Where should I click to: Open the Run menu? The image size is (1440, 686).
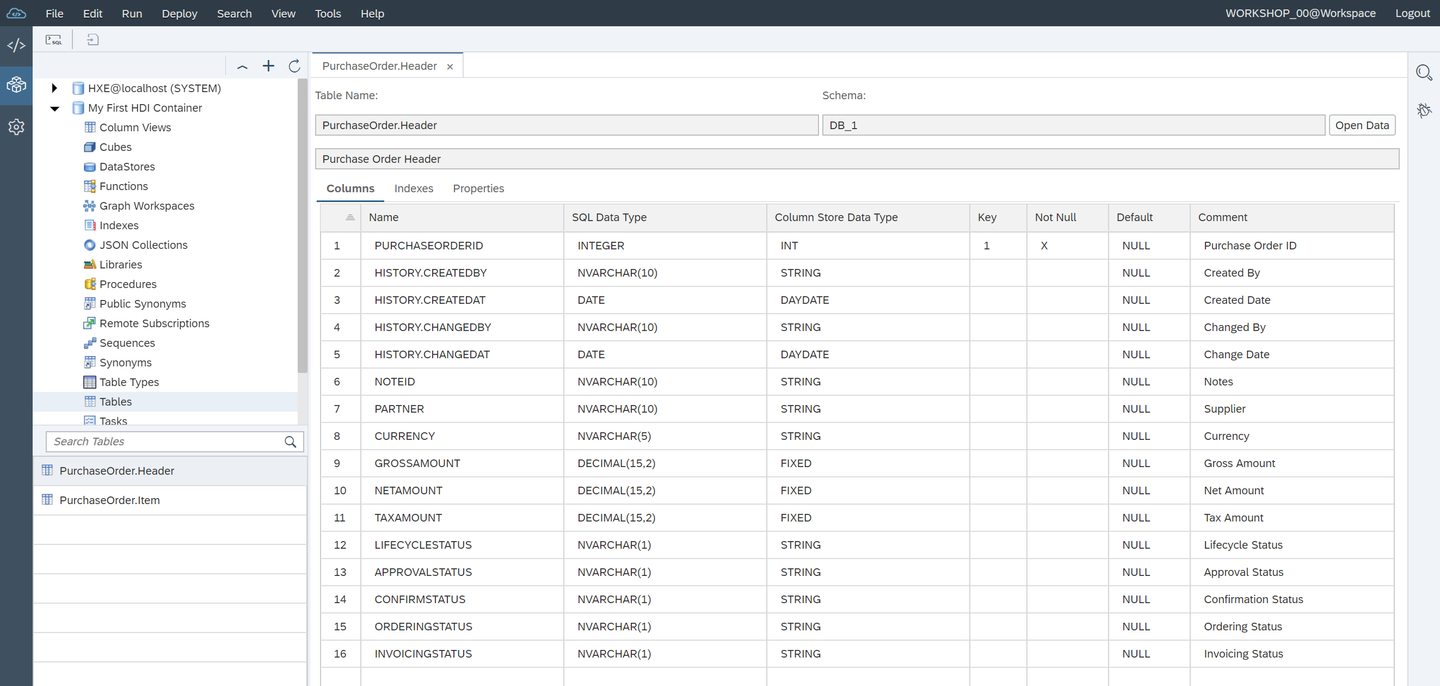tap(132, 13)
